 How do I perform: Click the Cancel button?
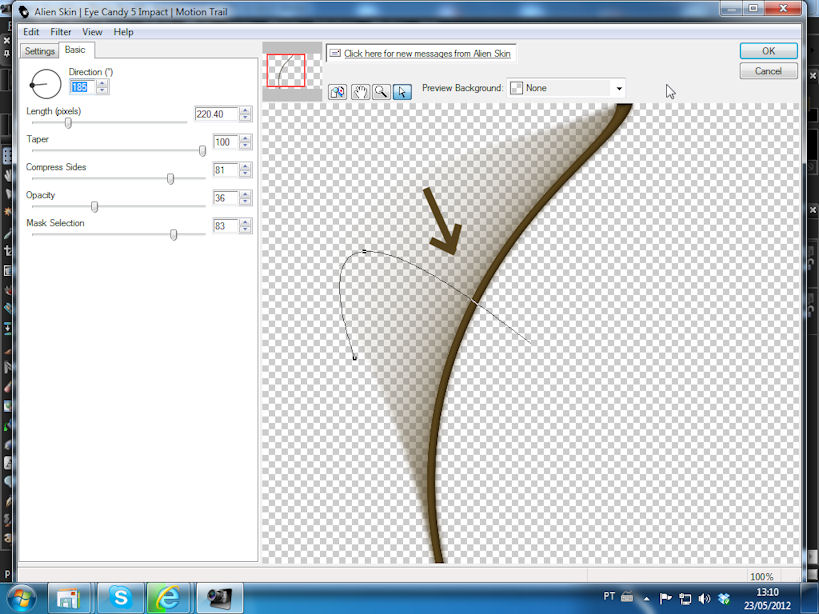(768, 71)
